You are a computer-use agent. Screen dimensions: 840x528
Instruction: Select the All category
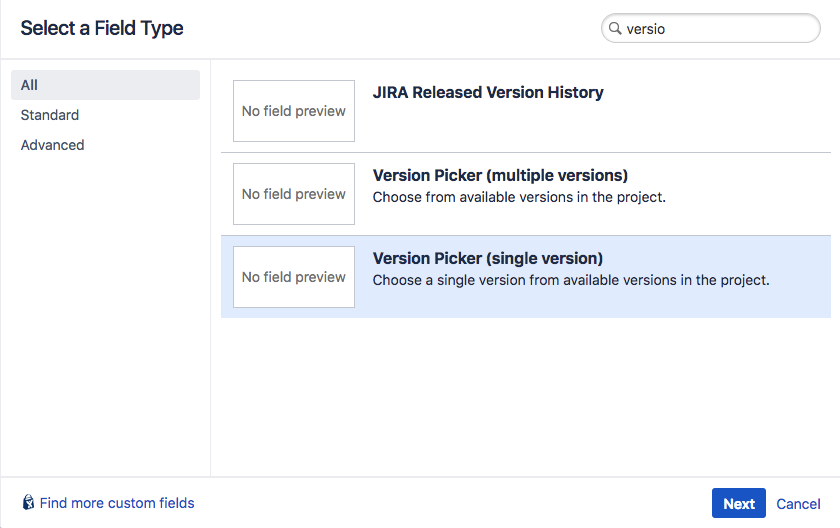coord(106,85)
